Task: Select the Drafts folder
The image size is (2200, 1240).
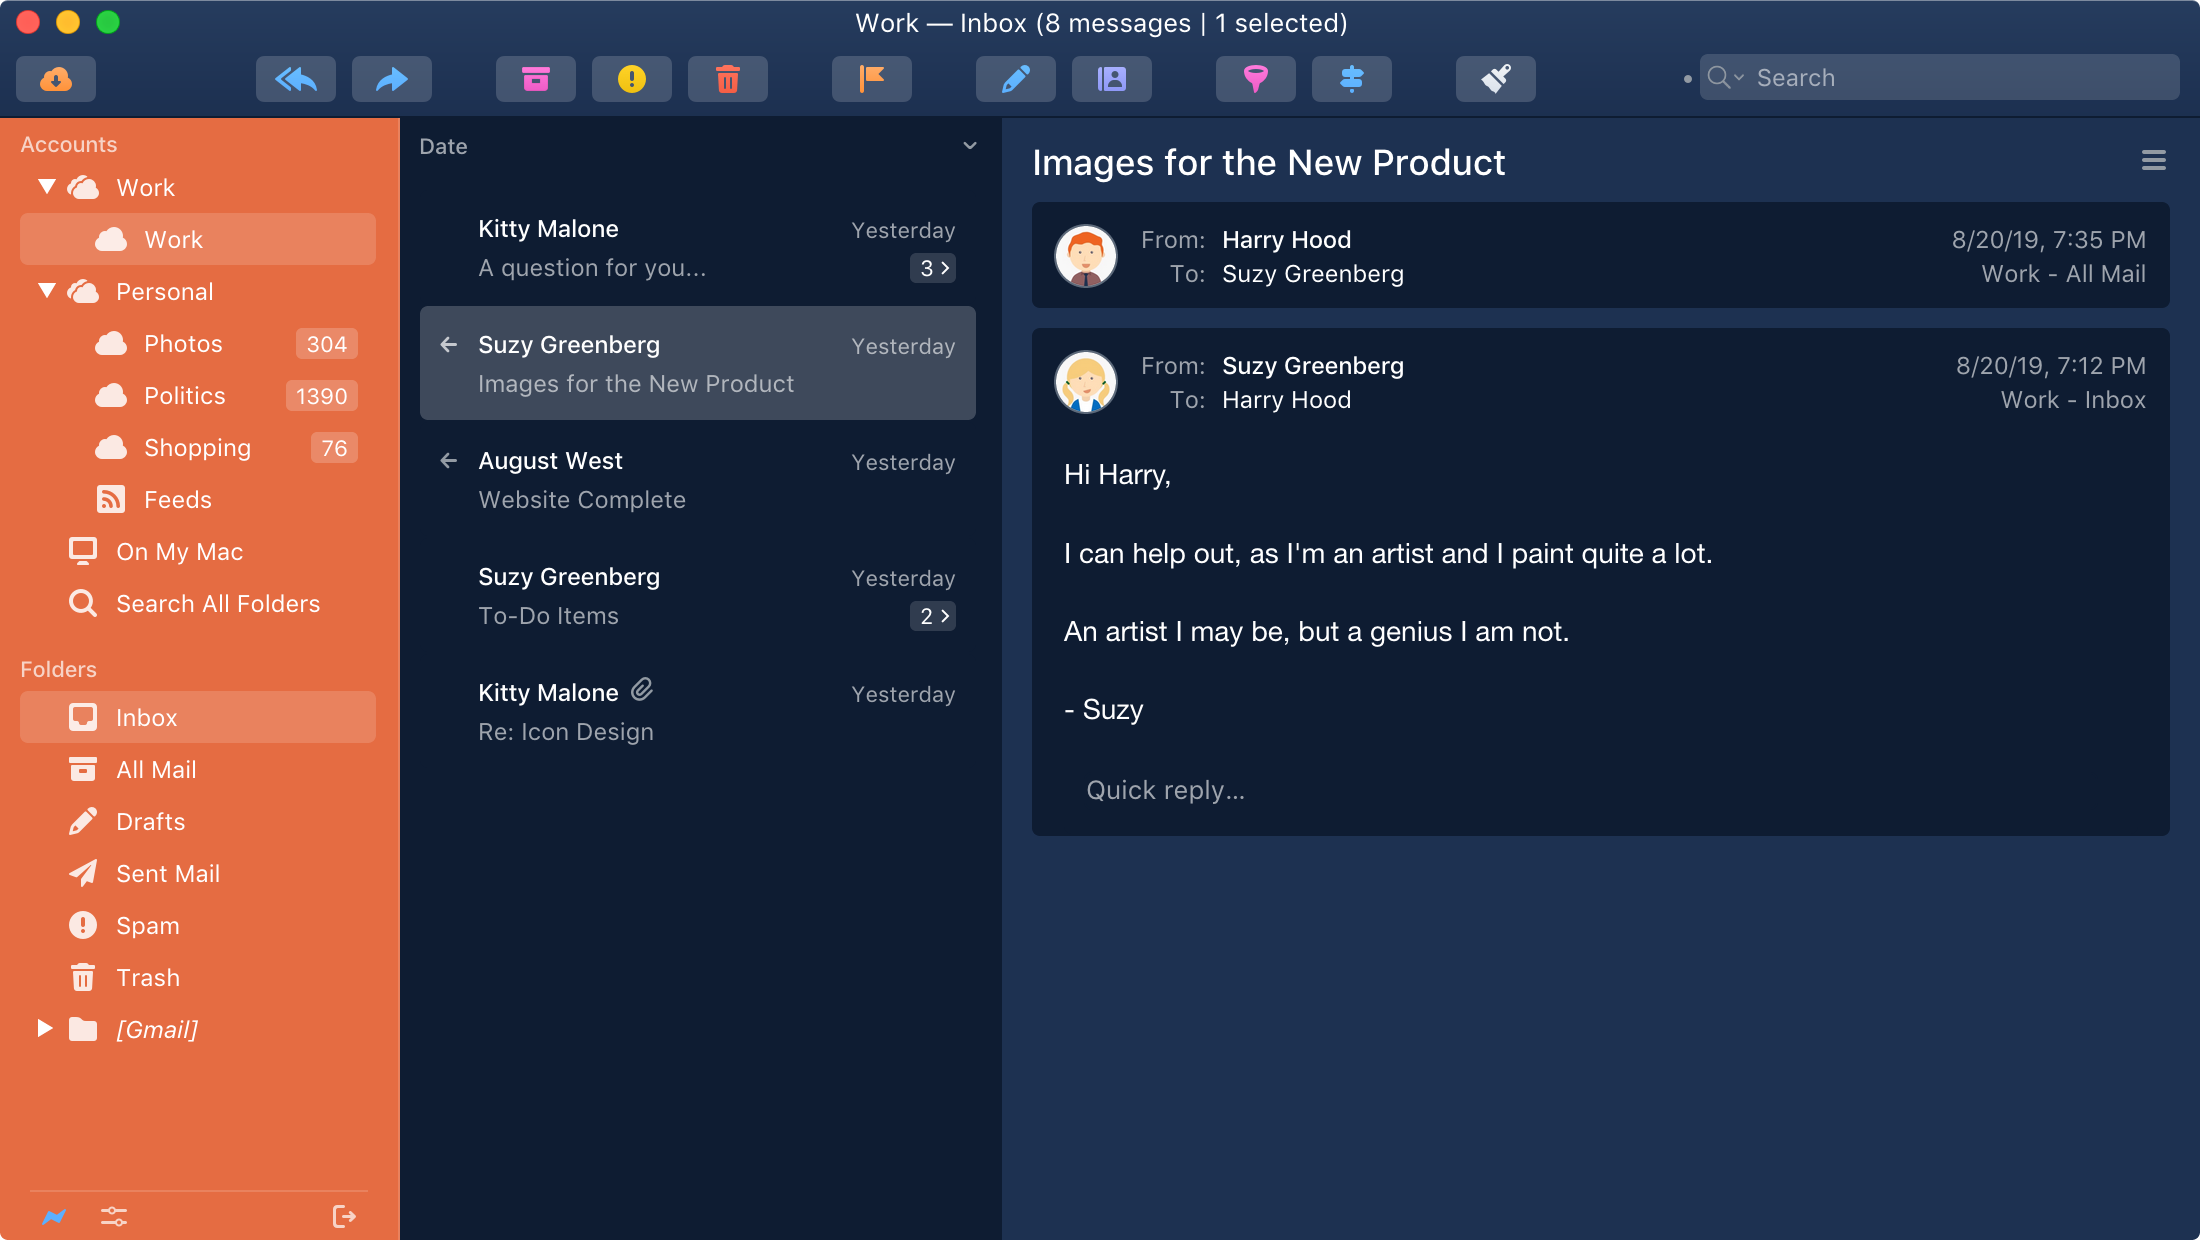Action: coord(150,822)
